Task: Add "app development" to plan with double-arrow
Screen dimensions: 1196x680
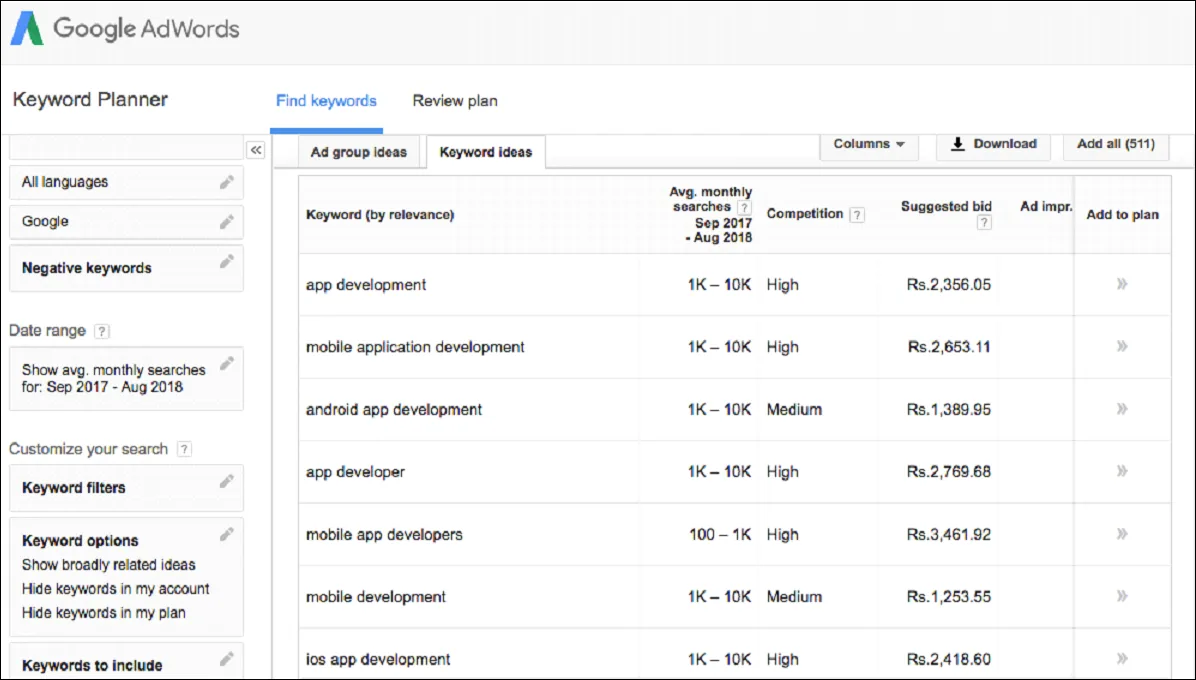Action: tap(1121, 285)
